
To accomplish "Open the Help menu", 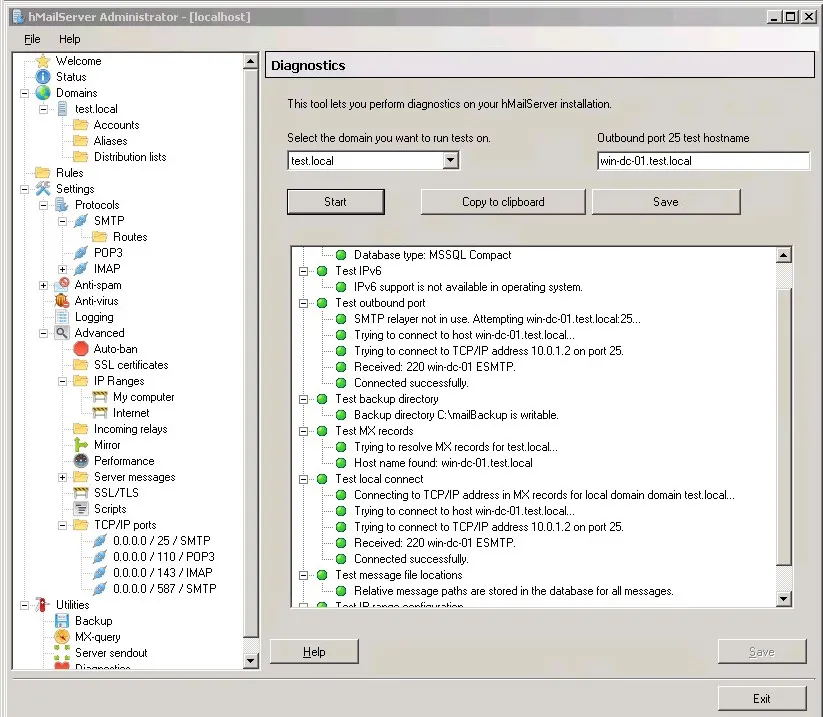I will pyautogui.click(x=69, y=39).
